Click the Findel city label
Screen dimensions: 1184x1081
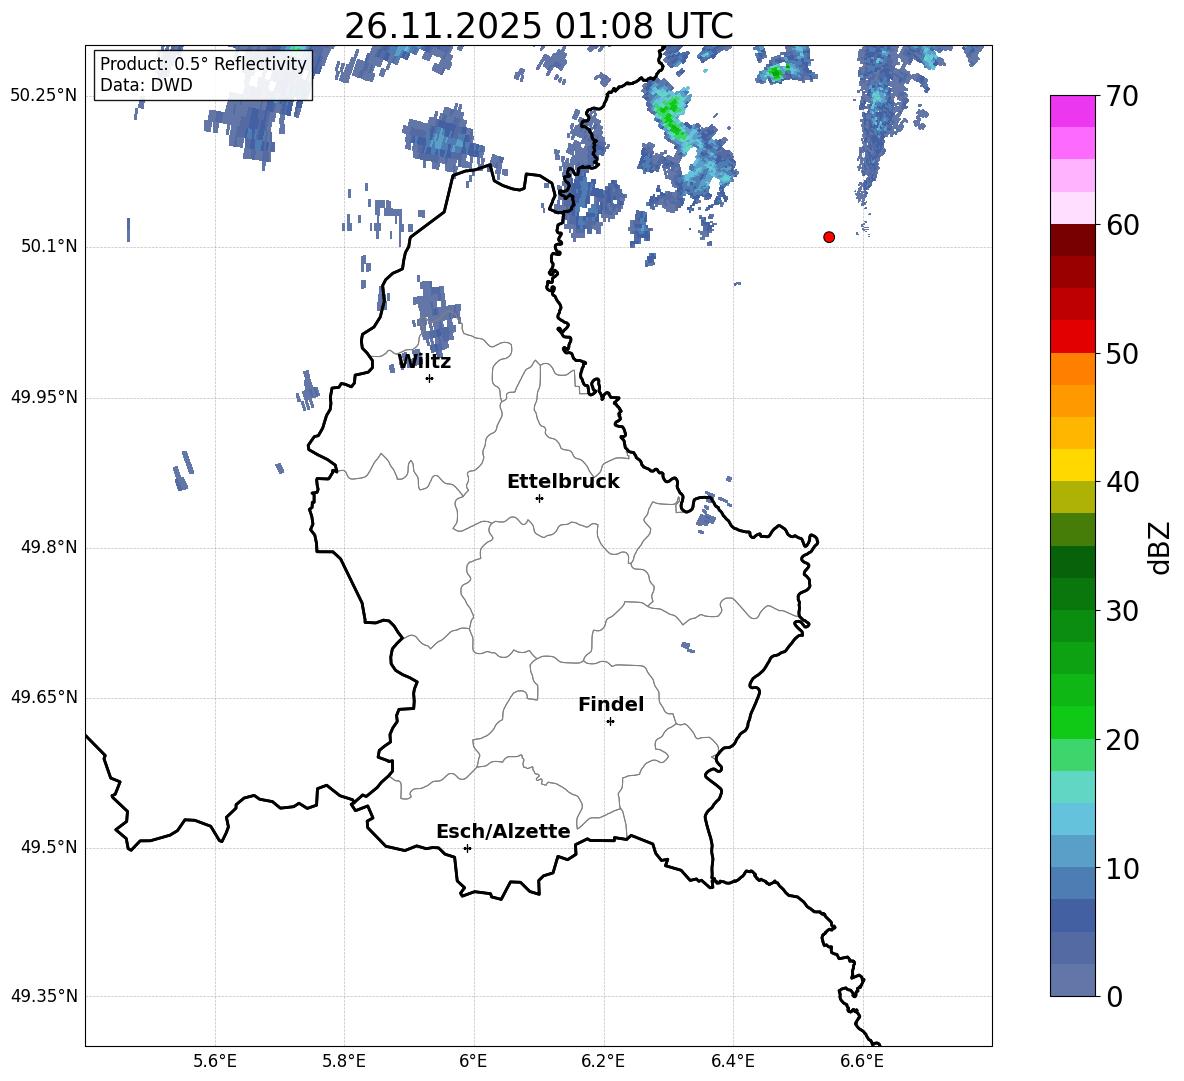coord(611,704)
